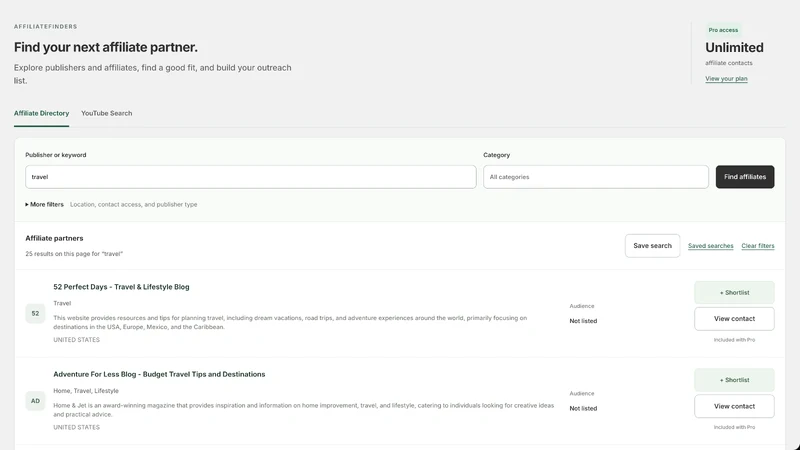Click the Save search button

coord(653,246)
